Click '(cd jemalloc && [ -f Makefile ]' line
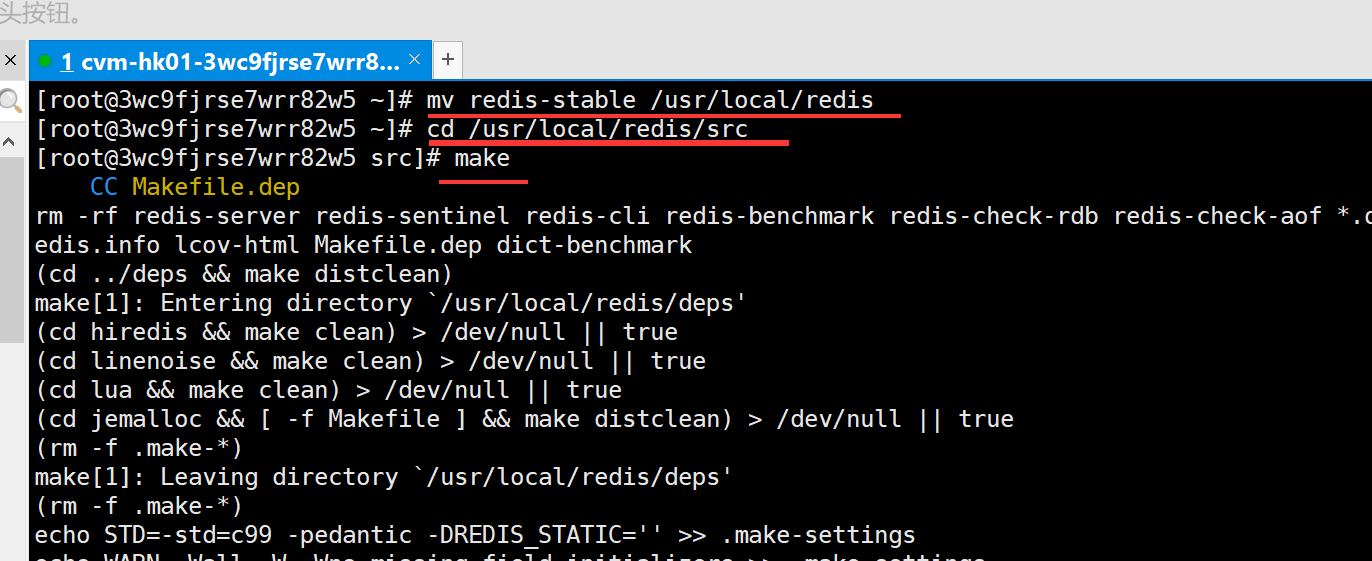The width and height of the screenshot is (1372, 561). click(524, 420)
